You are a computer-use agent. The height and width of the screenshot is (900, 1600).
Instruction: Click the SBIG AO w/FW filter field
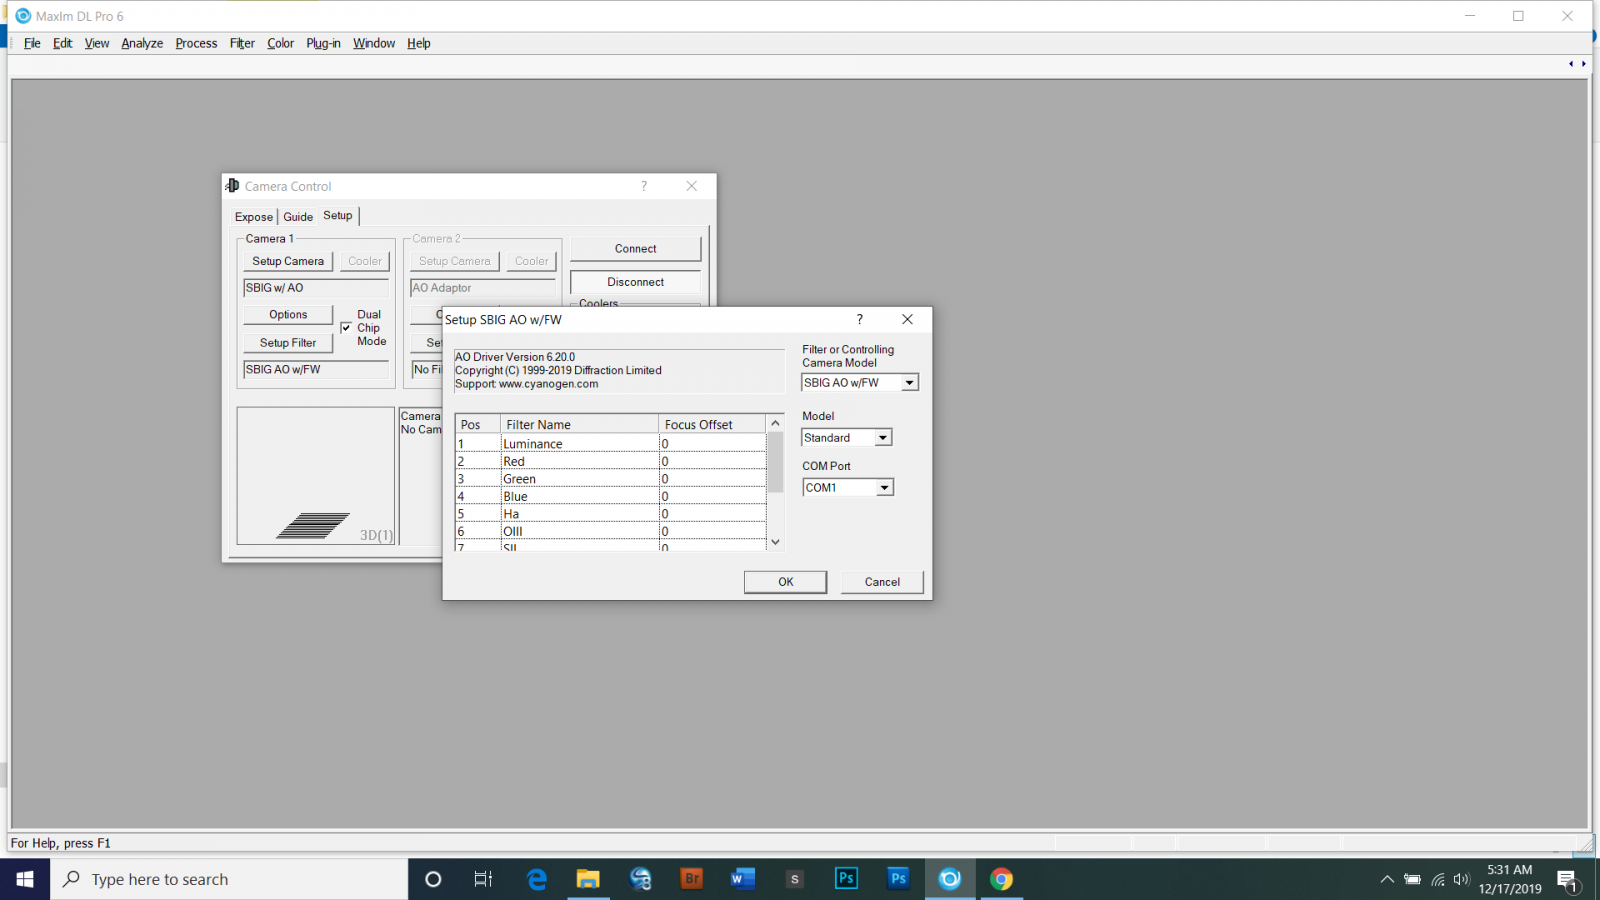pos(316,370)
